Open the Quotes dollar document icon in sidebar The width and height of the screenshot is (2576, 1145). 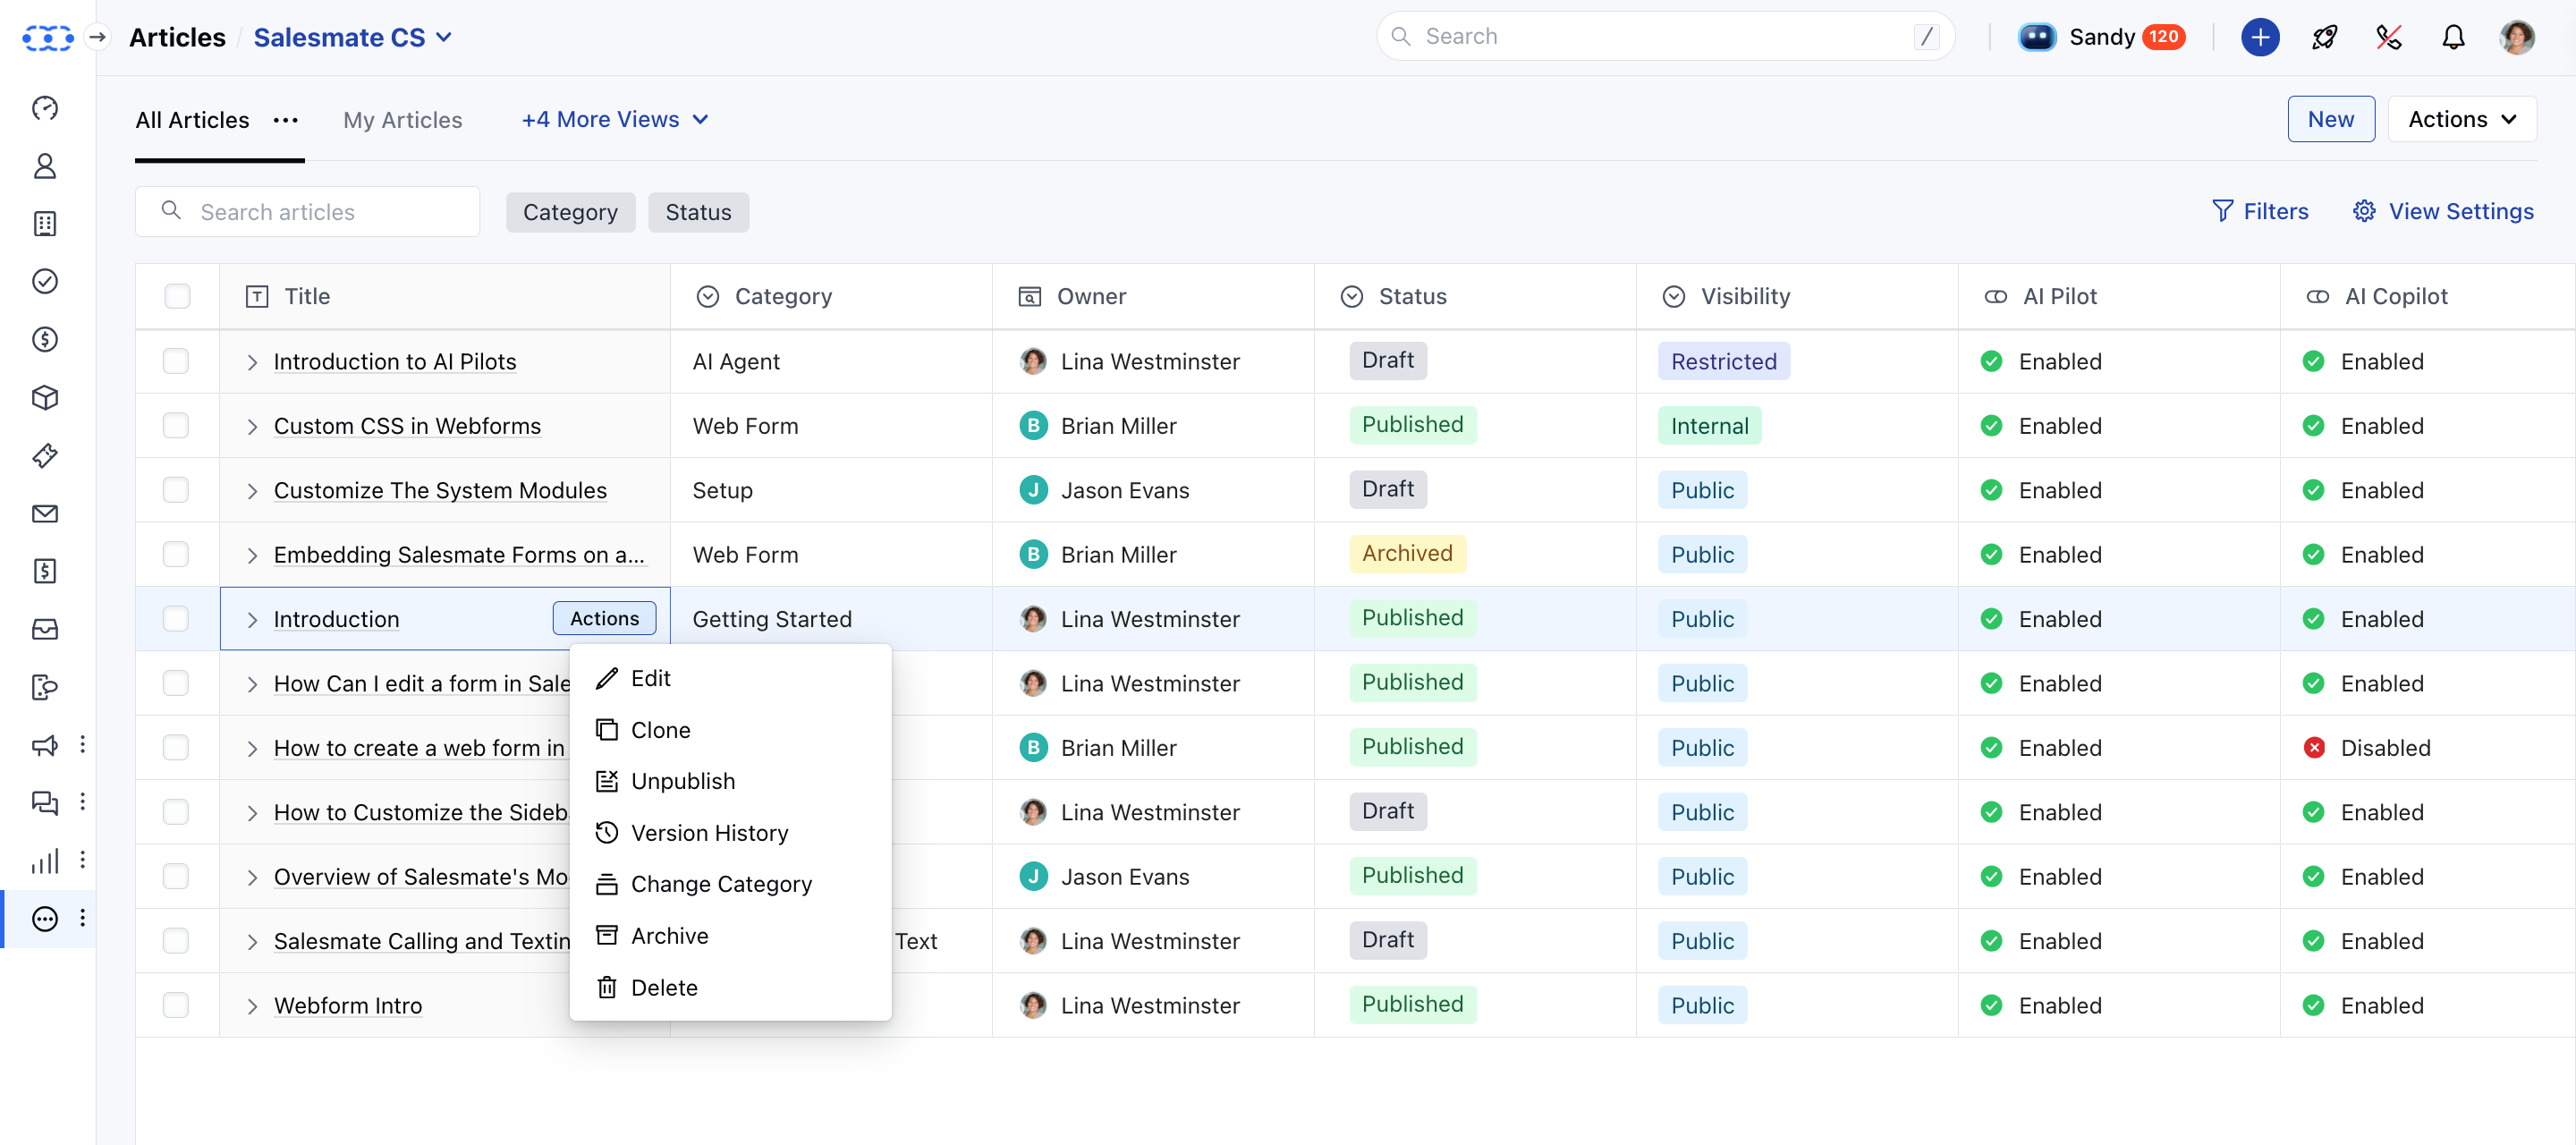click(x=45, y=571)
